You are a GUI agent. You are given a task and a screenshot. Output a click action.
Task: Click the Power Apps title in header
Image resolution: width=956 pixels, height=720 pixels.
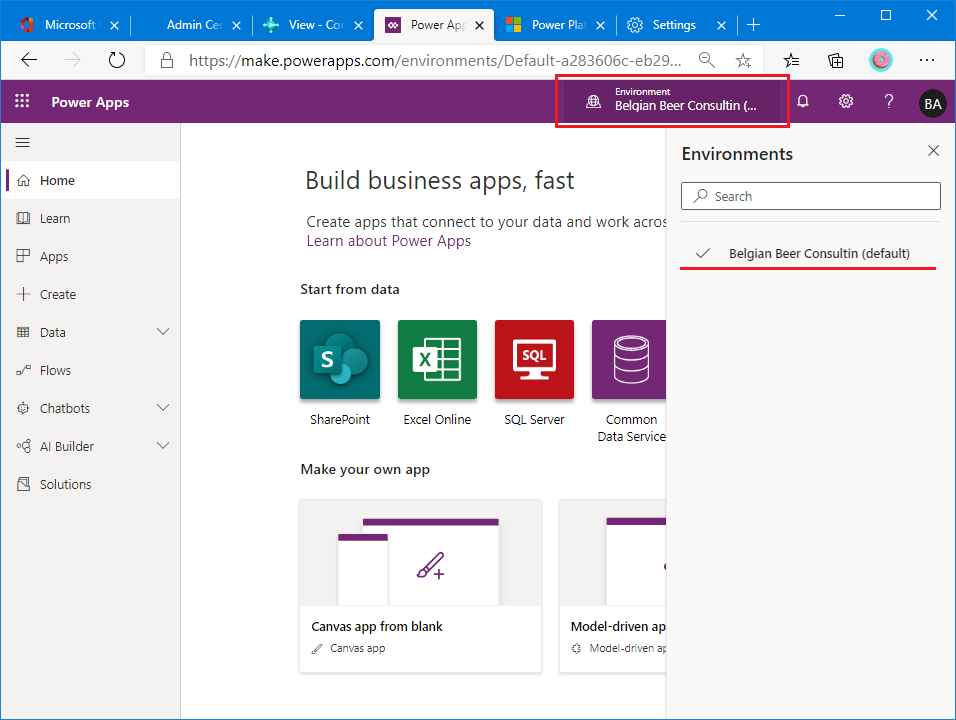click(90, 102)
